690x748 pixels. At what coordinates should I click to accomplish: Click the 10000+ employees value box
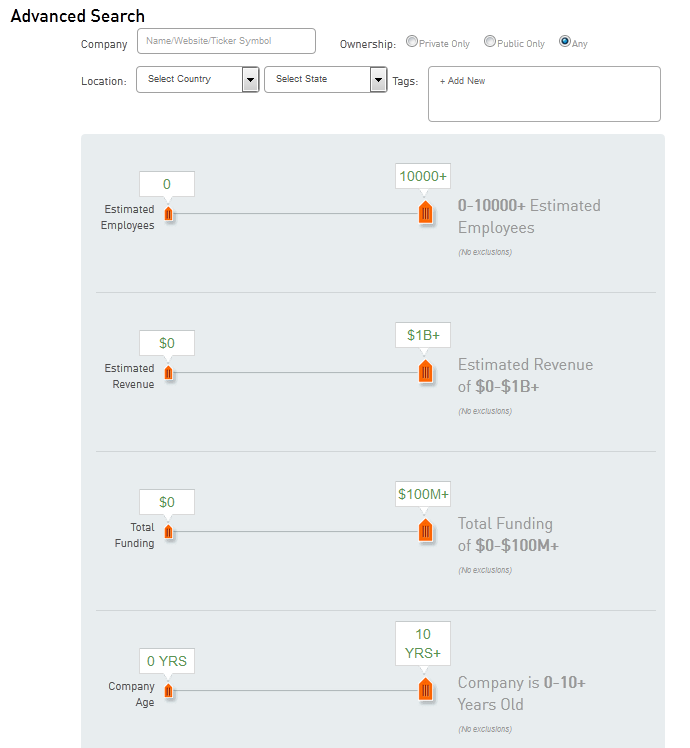coord(423,176)
